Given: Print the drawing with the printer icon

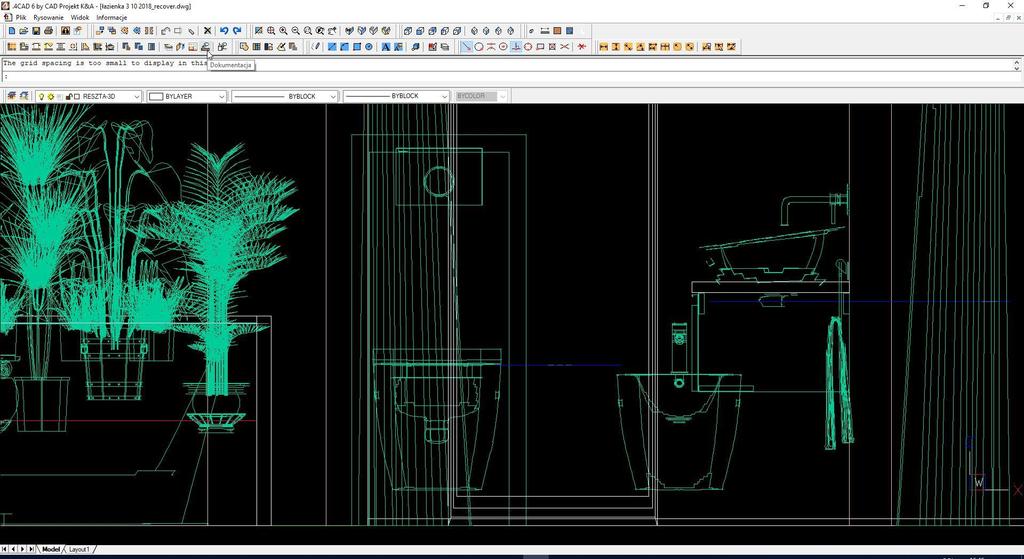Looking at the screenshot, I should click(48, 31).
